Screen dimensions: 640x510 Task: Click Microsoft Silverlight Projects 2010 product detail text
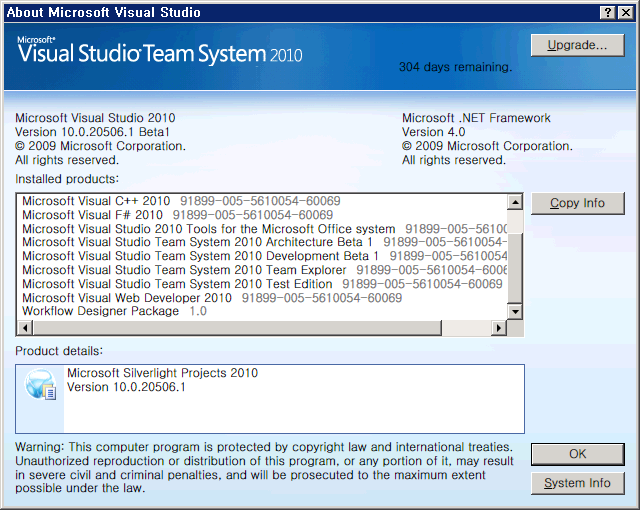pyautogui.click(x=162, y=373)
